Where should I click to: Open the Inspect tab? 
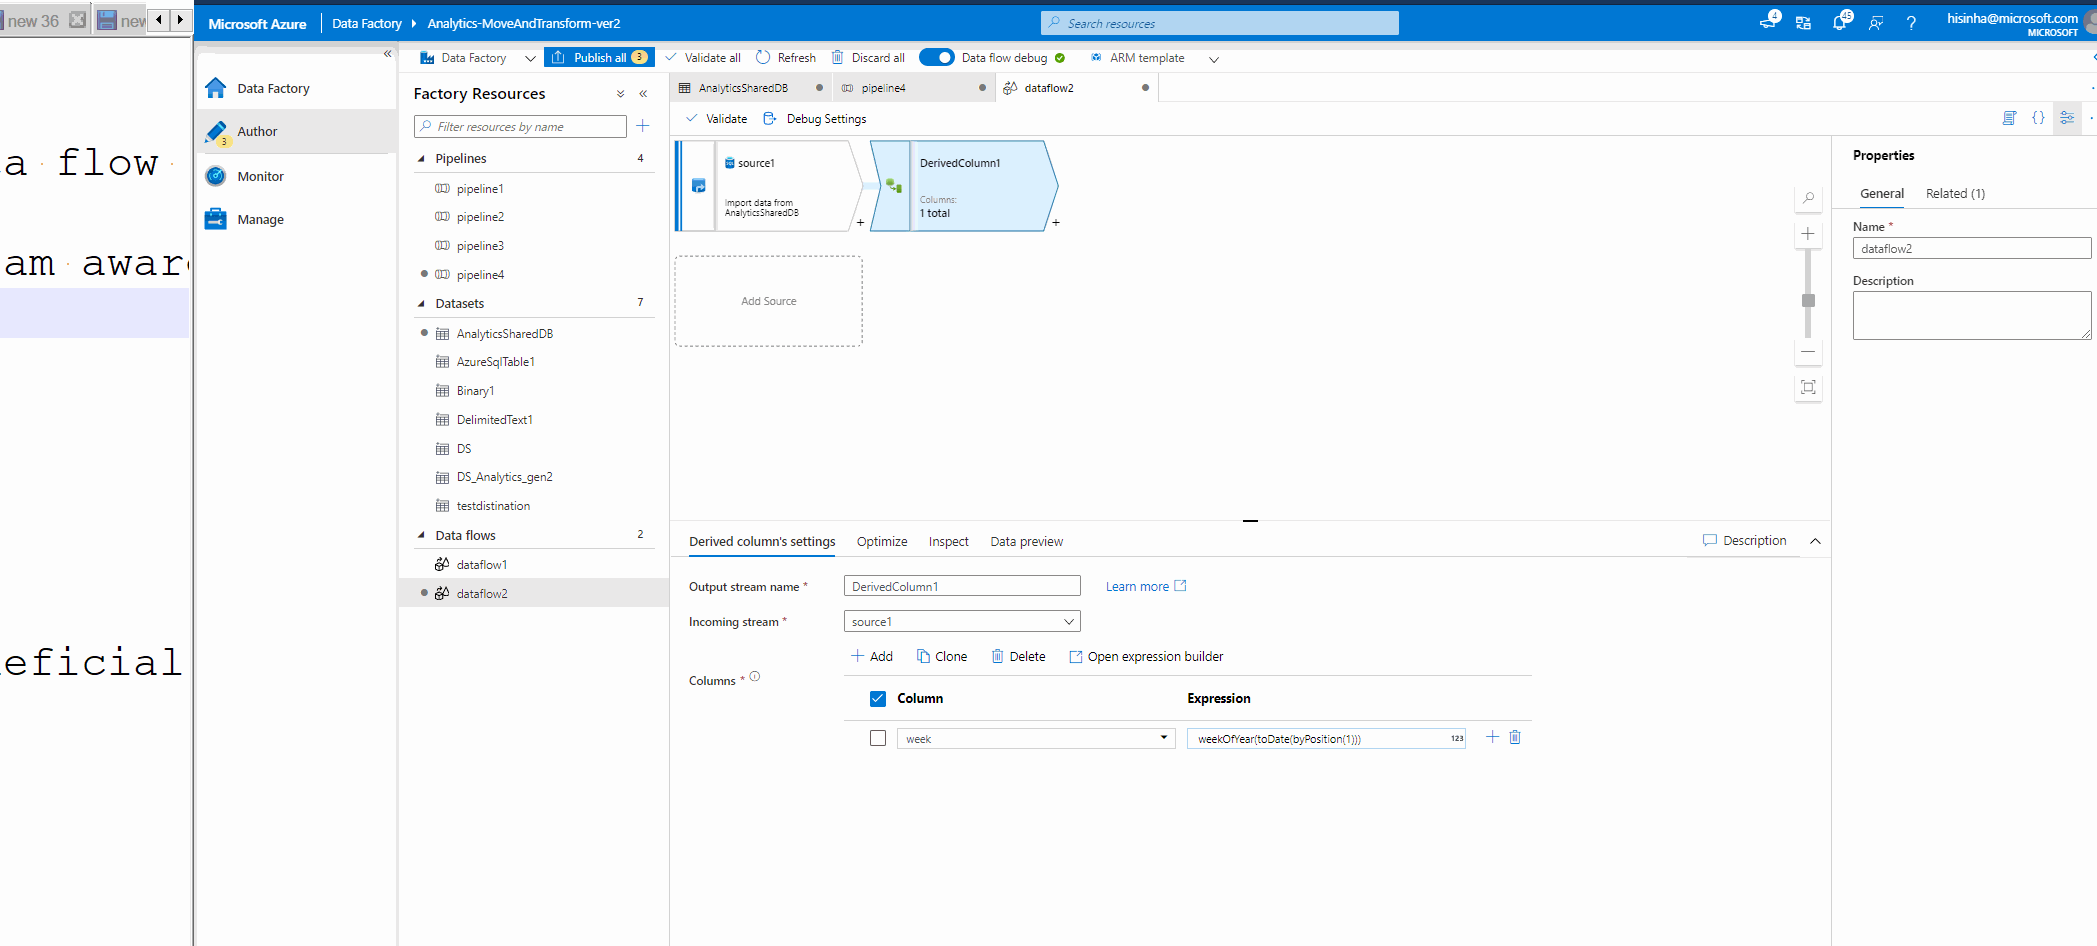(x=948, y=542)
